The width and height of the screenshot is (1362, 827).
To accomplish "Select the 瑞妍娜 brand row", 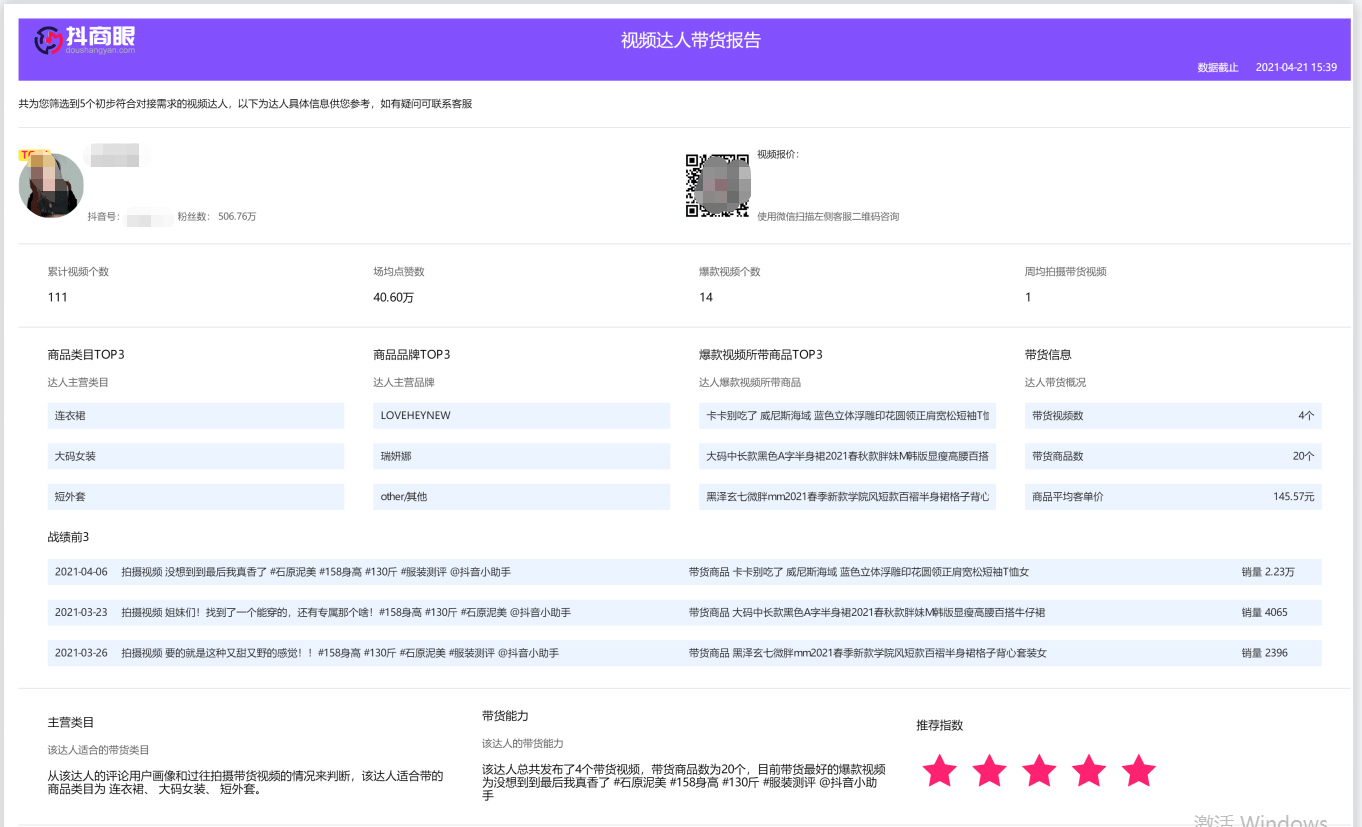I will pos(521,456).
